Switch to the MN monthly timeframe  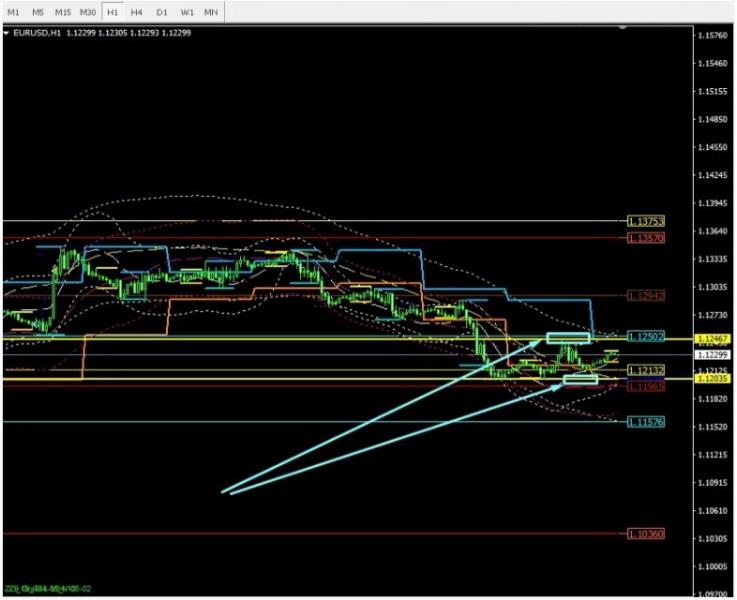tap(211, 11)
